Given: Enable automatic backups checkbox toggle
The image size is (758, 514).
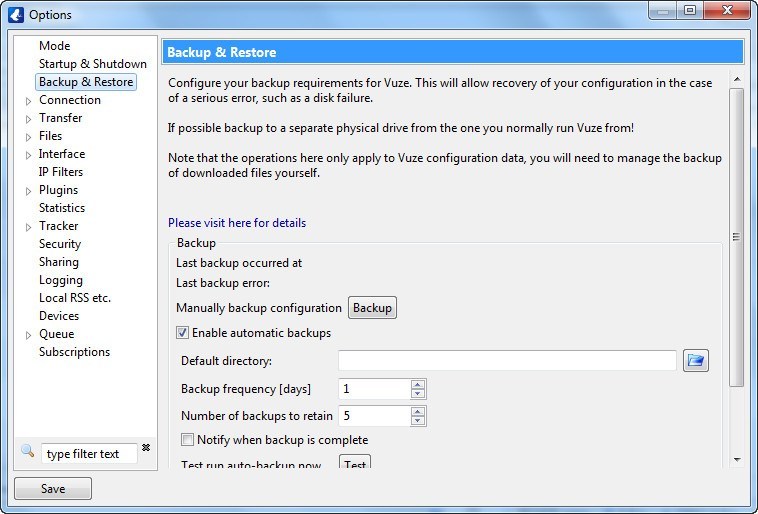Looking at the screenshot, I should (182, 333).
